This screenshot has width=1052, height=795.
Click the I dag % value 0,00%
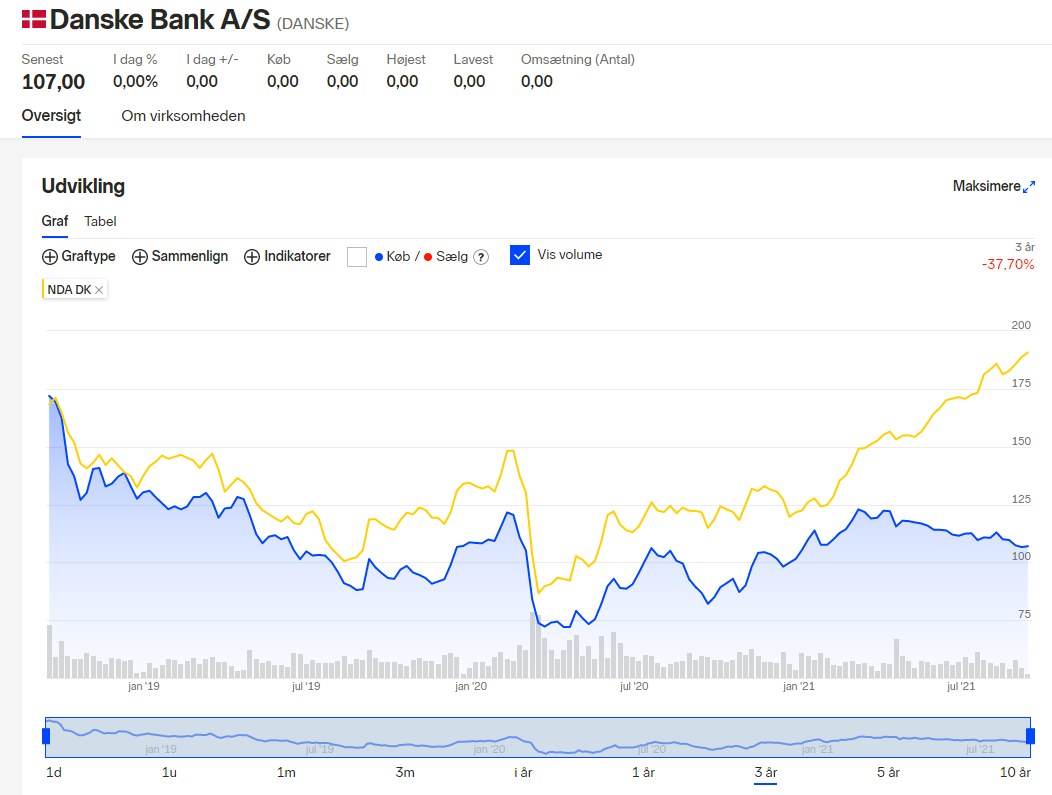[x=136, y=82]
